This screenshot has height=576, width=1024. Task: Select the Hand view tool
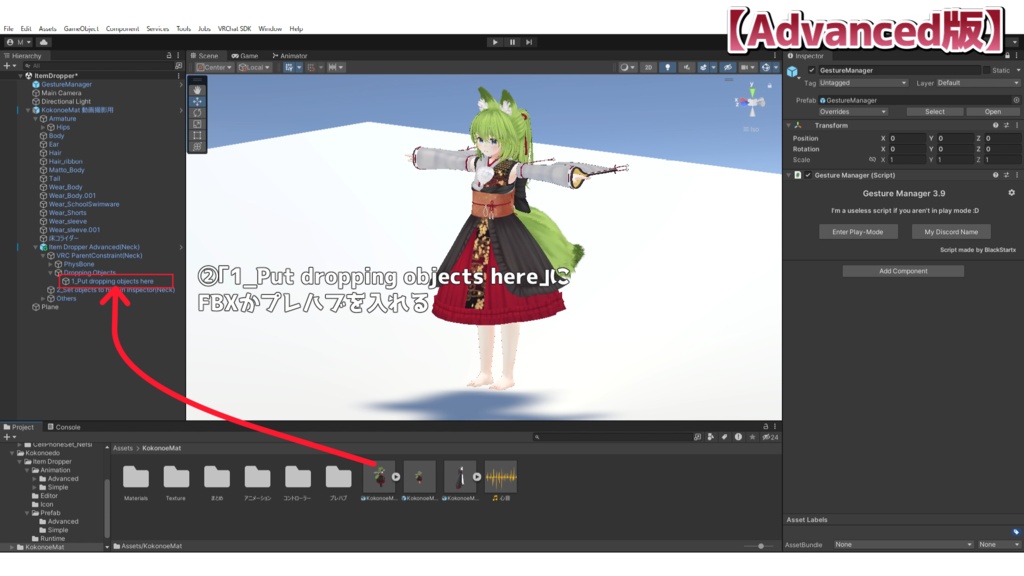click(x=197, y=90)
